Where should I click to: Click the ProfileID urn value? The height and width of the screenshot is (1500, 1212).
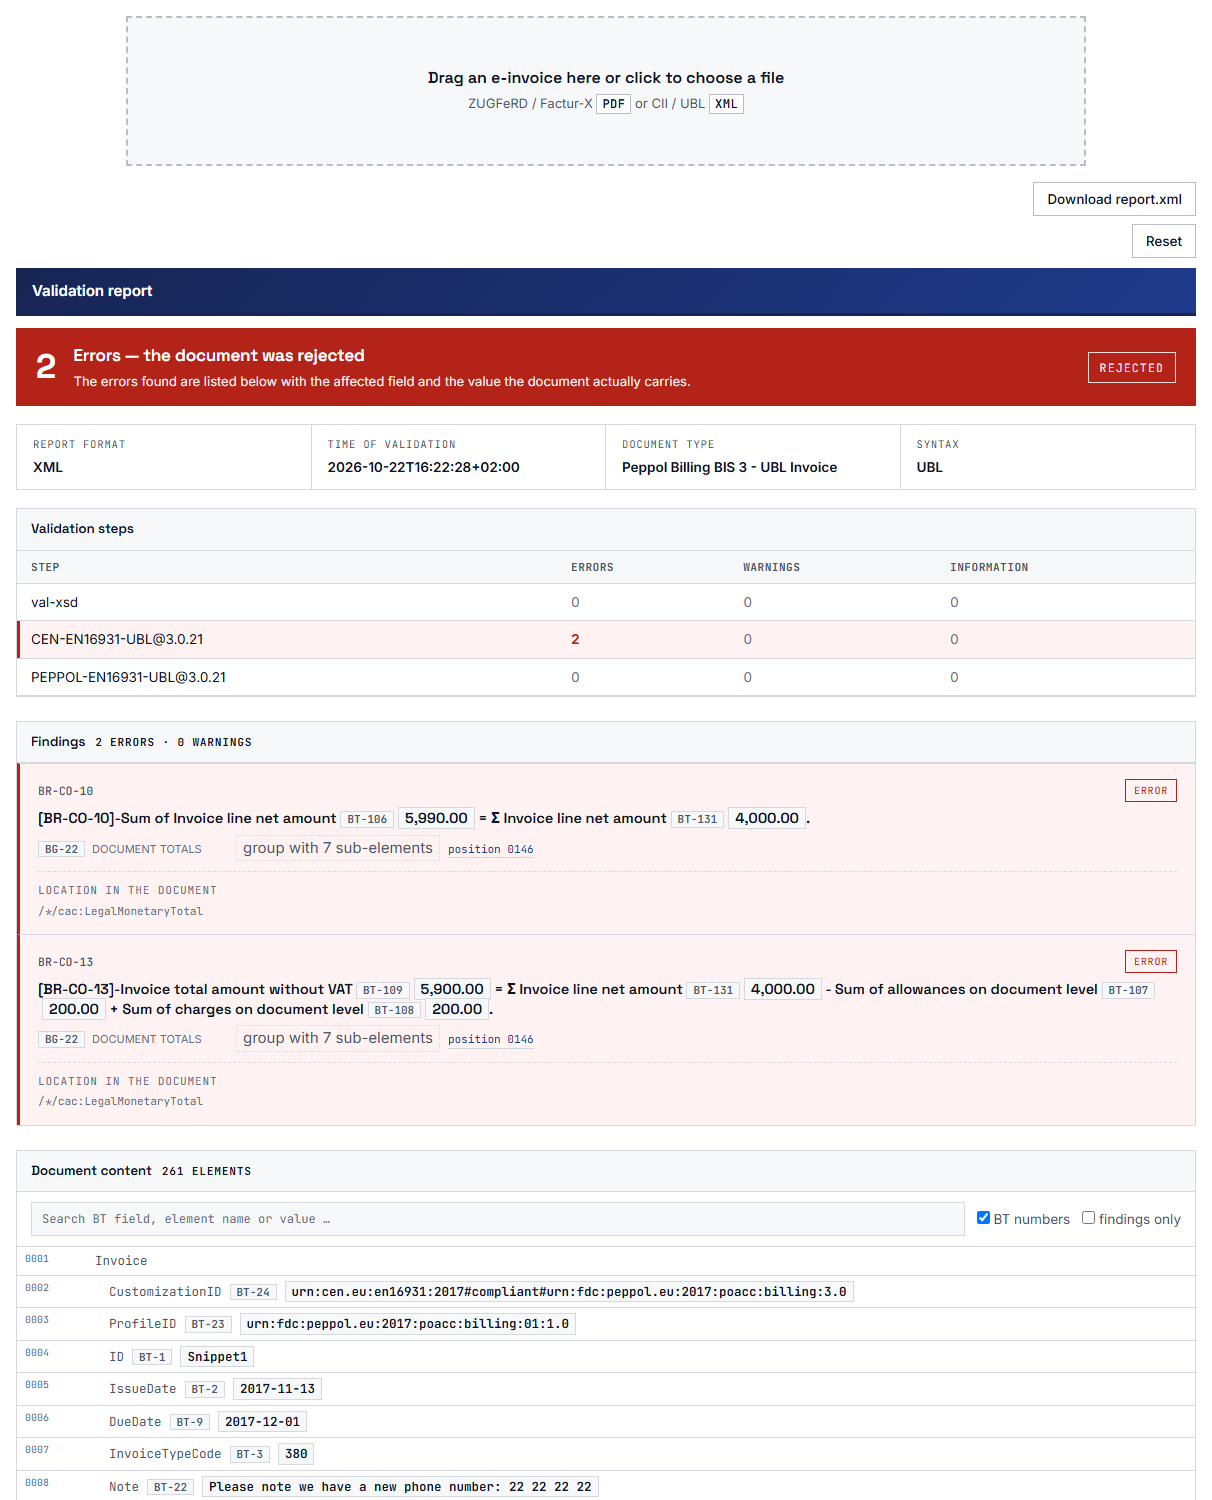point(408,1324)
